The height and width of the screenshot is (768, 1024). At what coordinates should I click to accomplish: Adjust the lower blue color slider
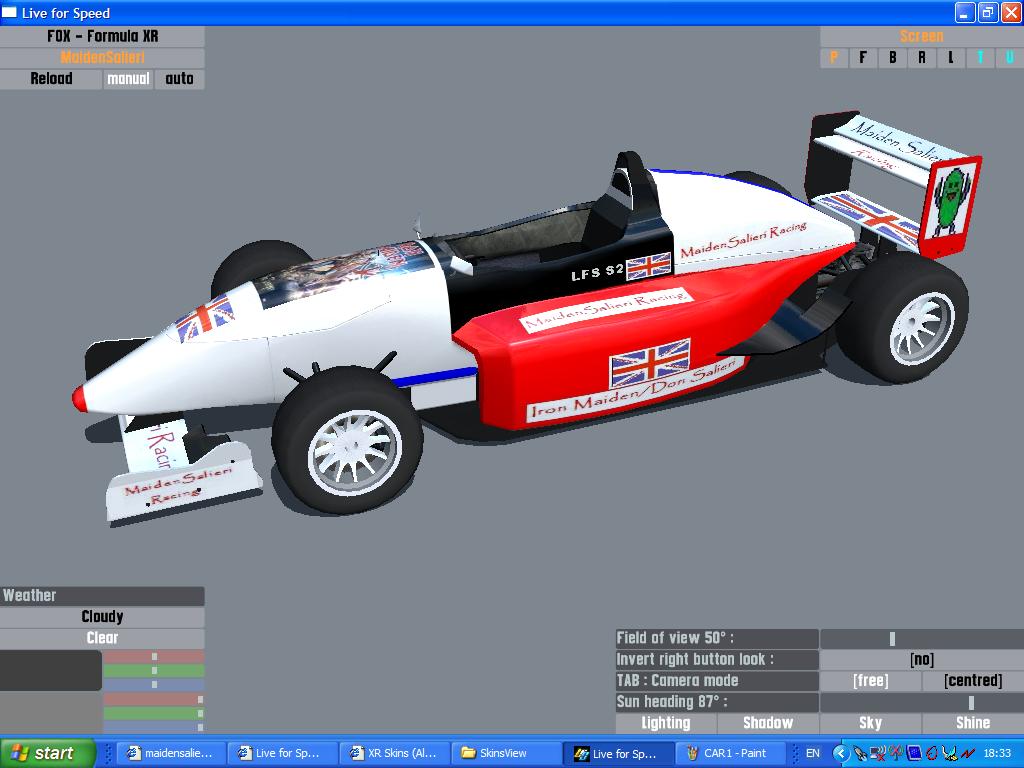click(x=154, y=727)
